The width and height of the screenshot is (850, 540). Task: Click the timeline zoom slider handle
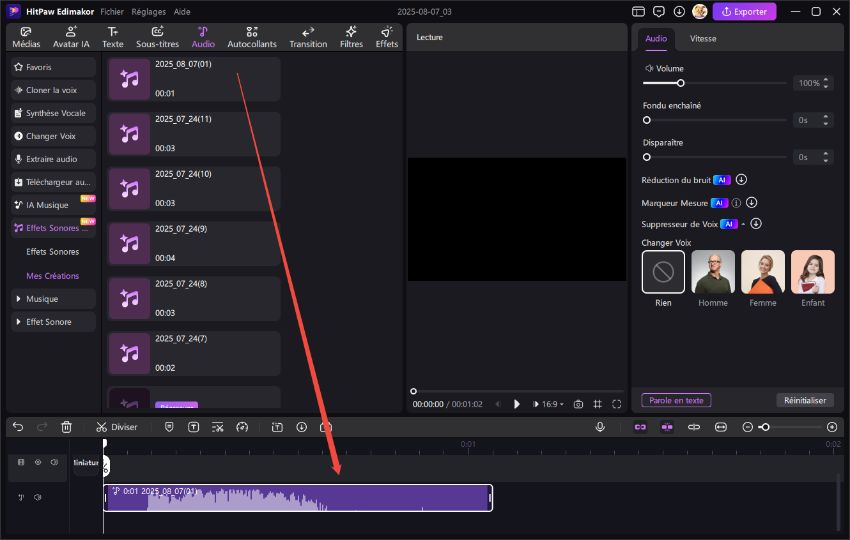[765, 427]
